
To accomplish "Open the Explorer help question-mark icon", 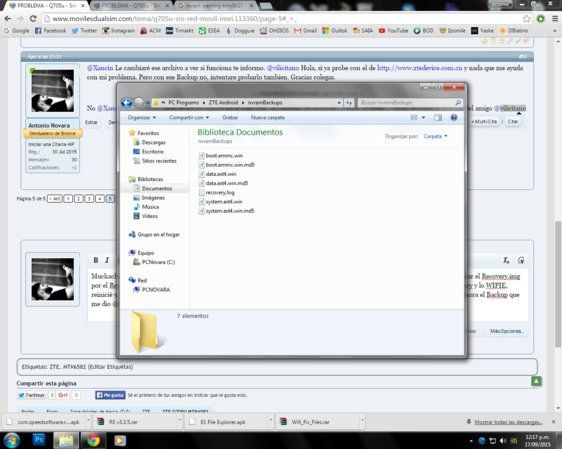I will click(x=453, y=118).
